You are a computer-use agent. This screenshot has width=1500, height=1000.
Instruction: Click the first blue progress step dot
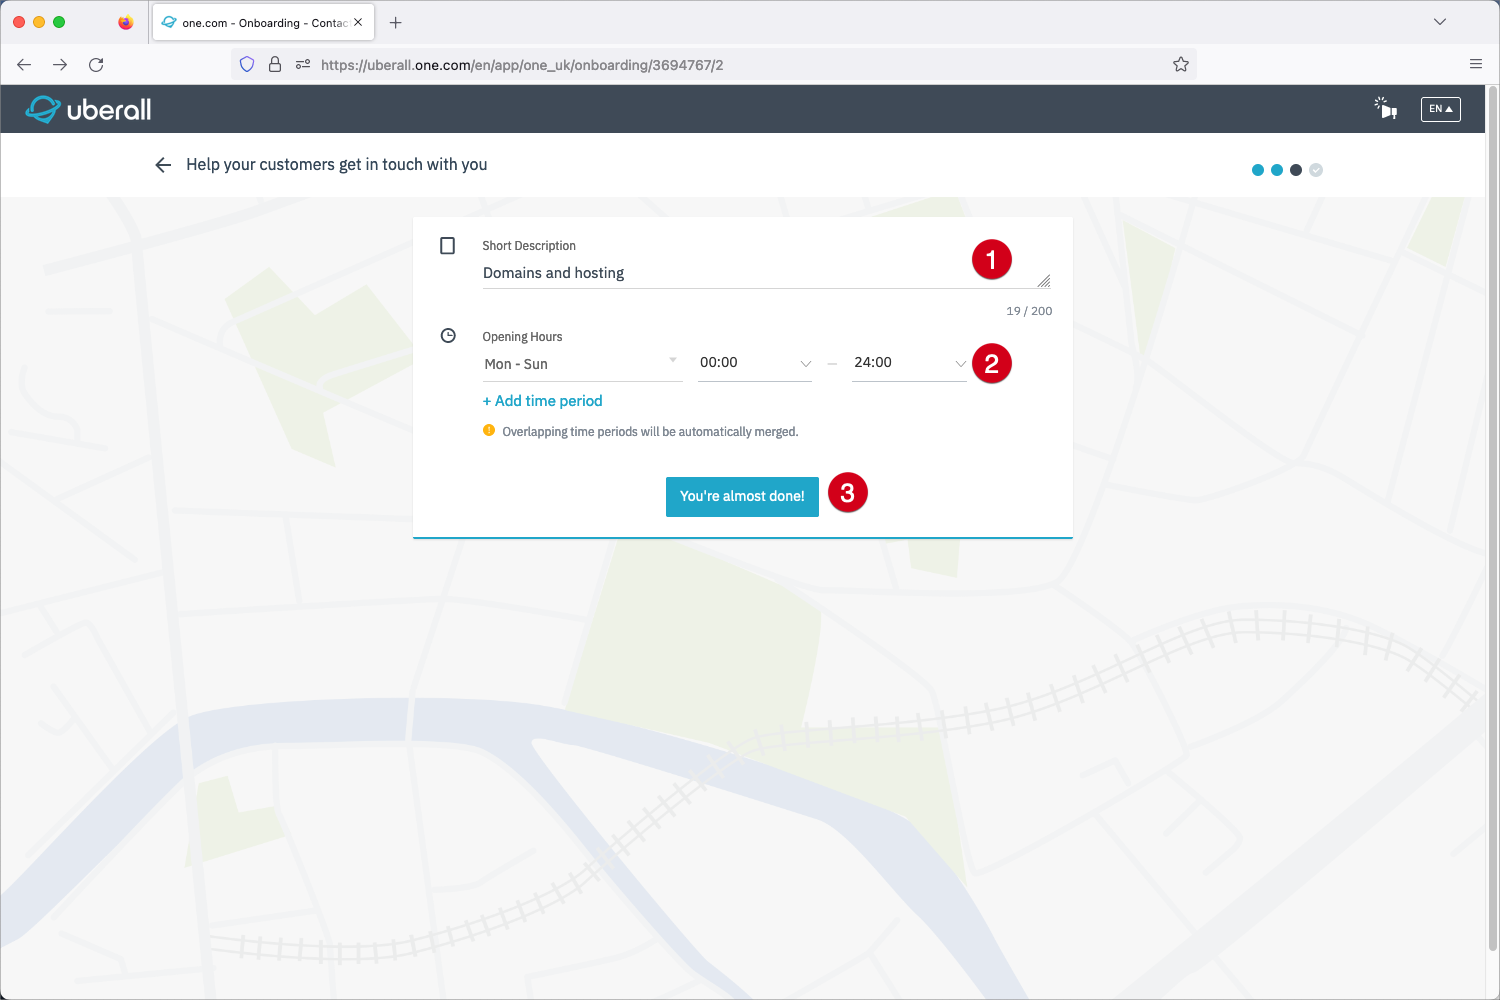click(1257, 170)
